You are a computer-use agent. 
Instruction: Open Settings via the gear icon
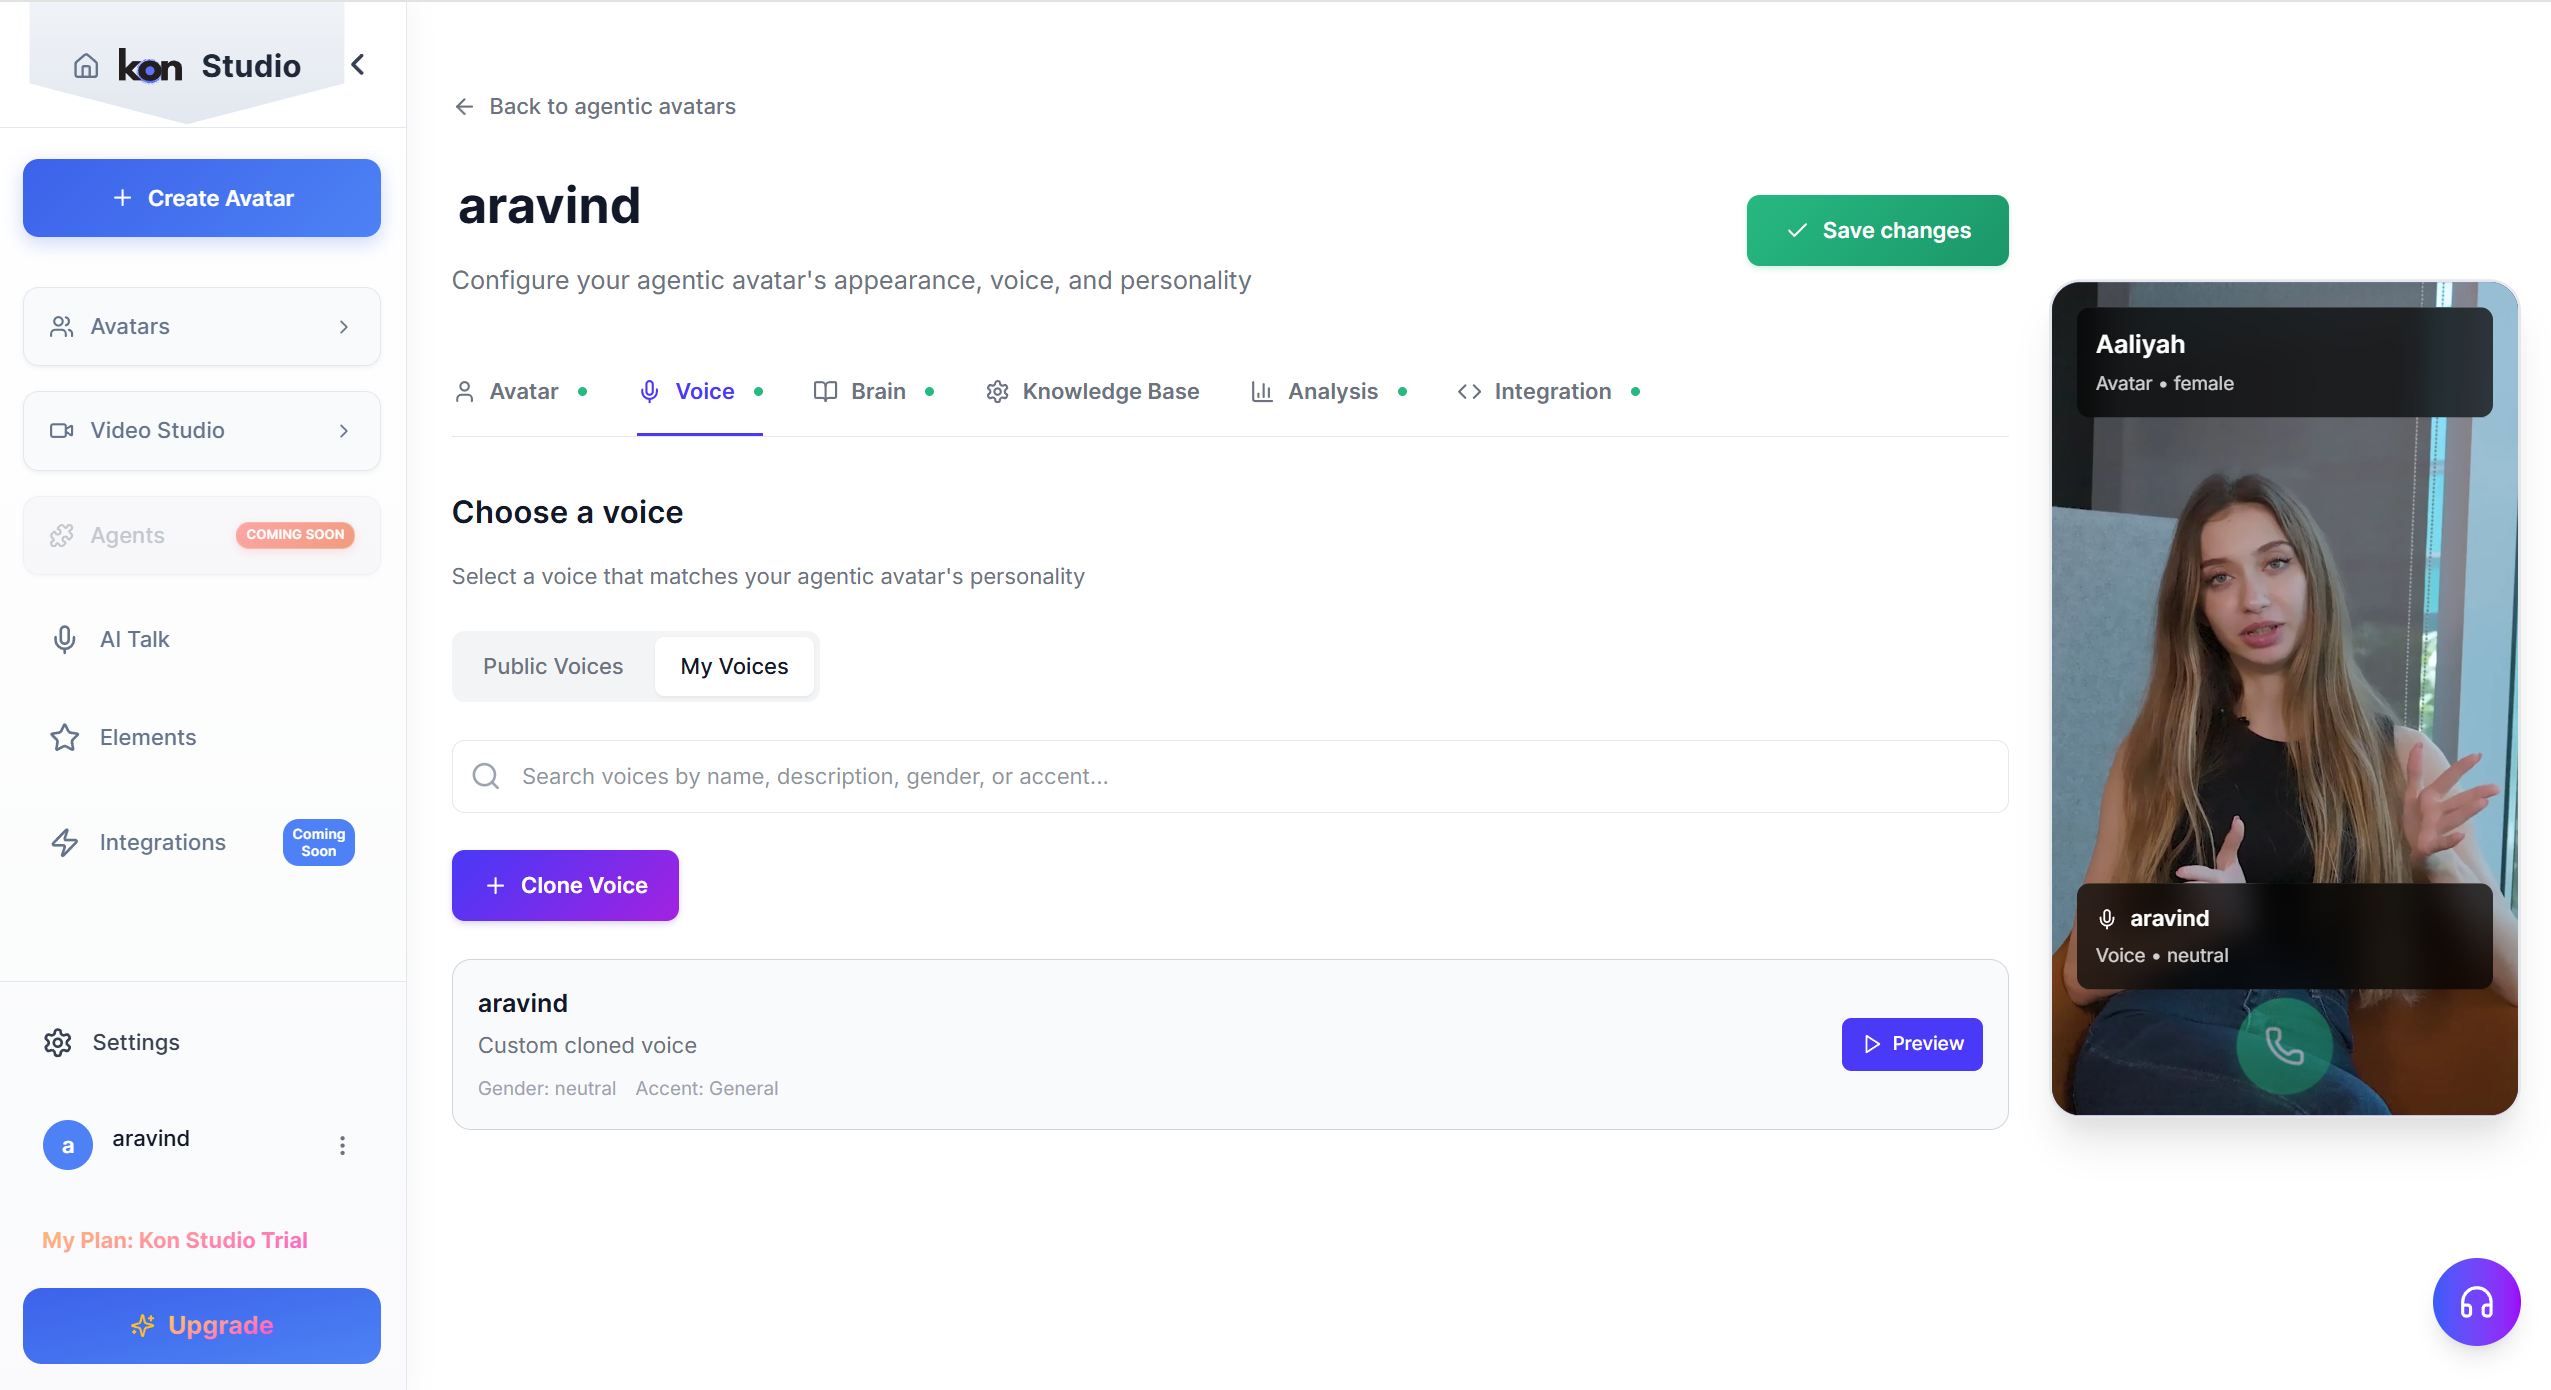(x=58, y=1042)
